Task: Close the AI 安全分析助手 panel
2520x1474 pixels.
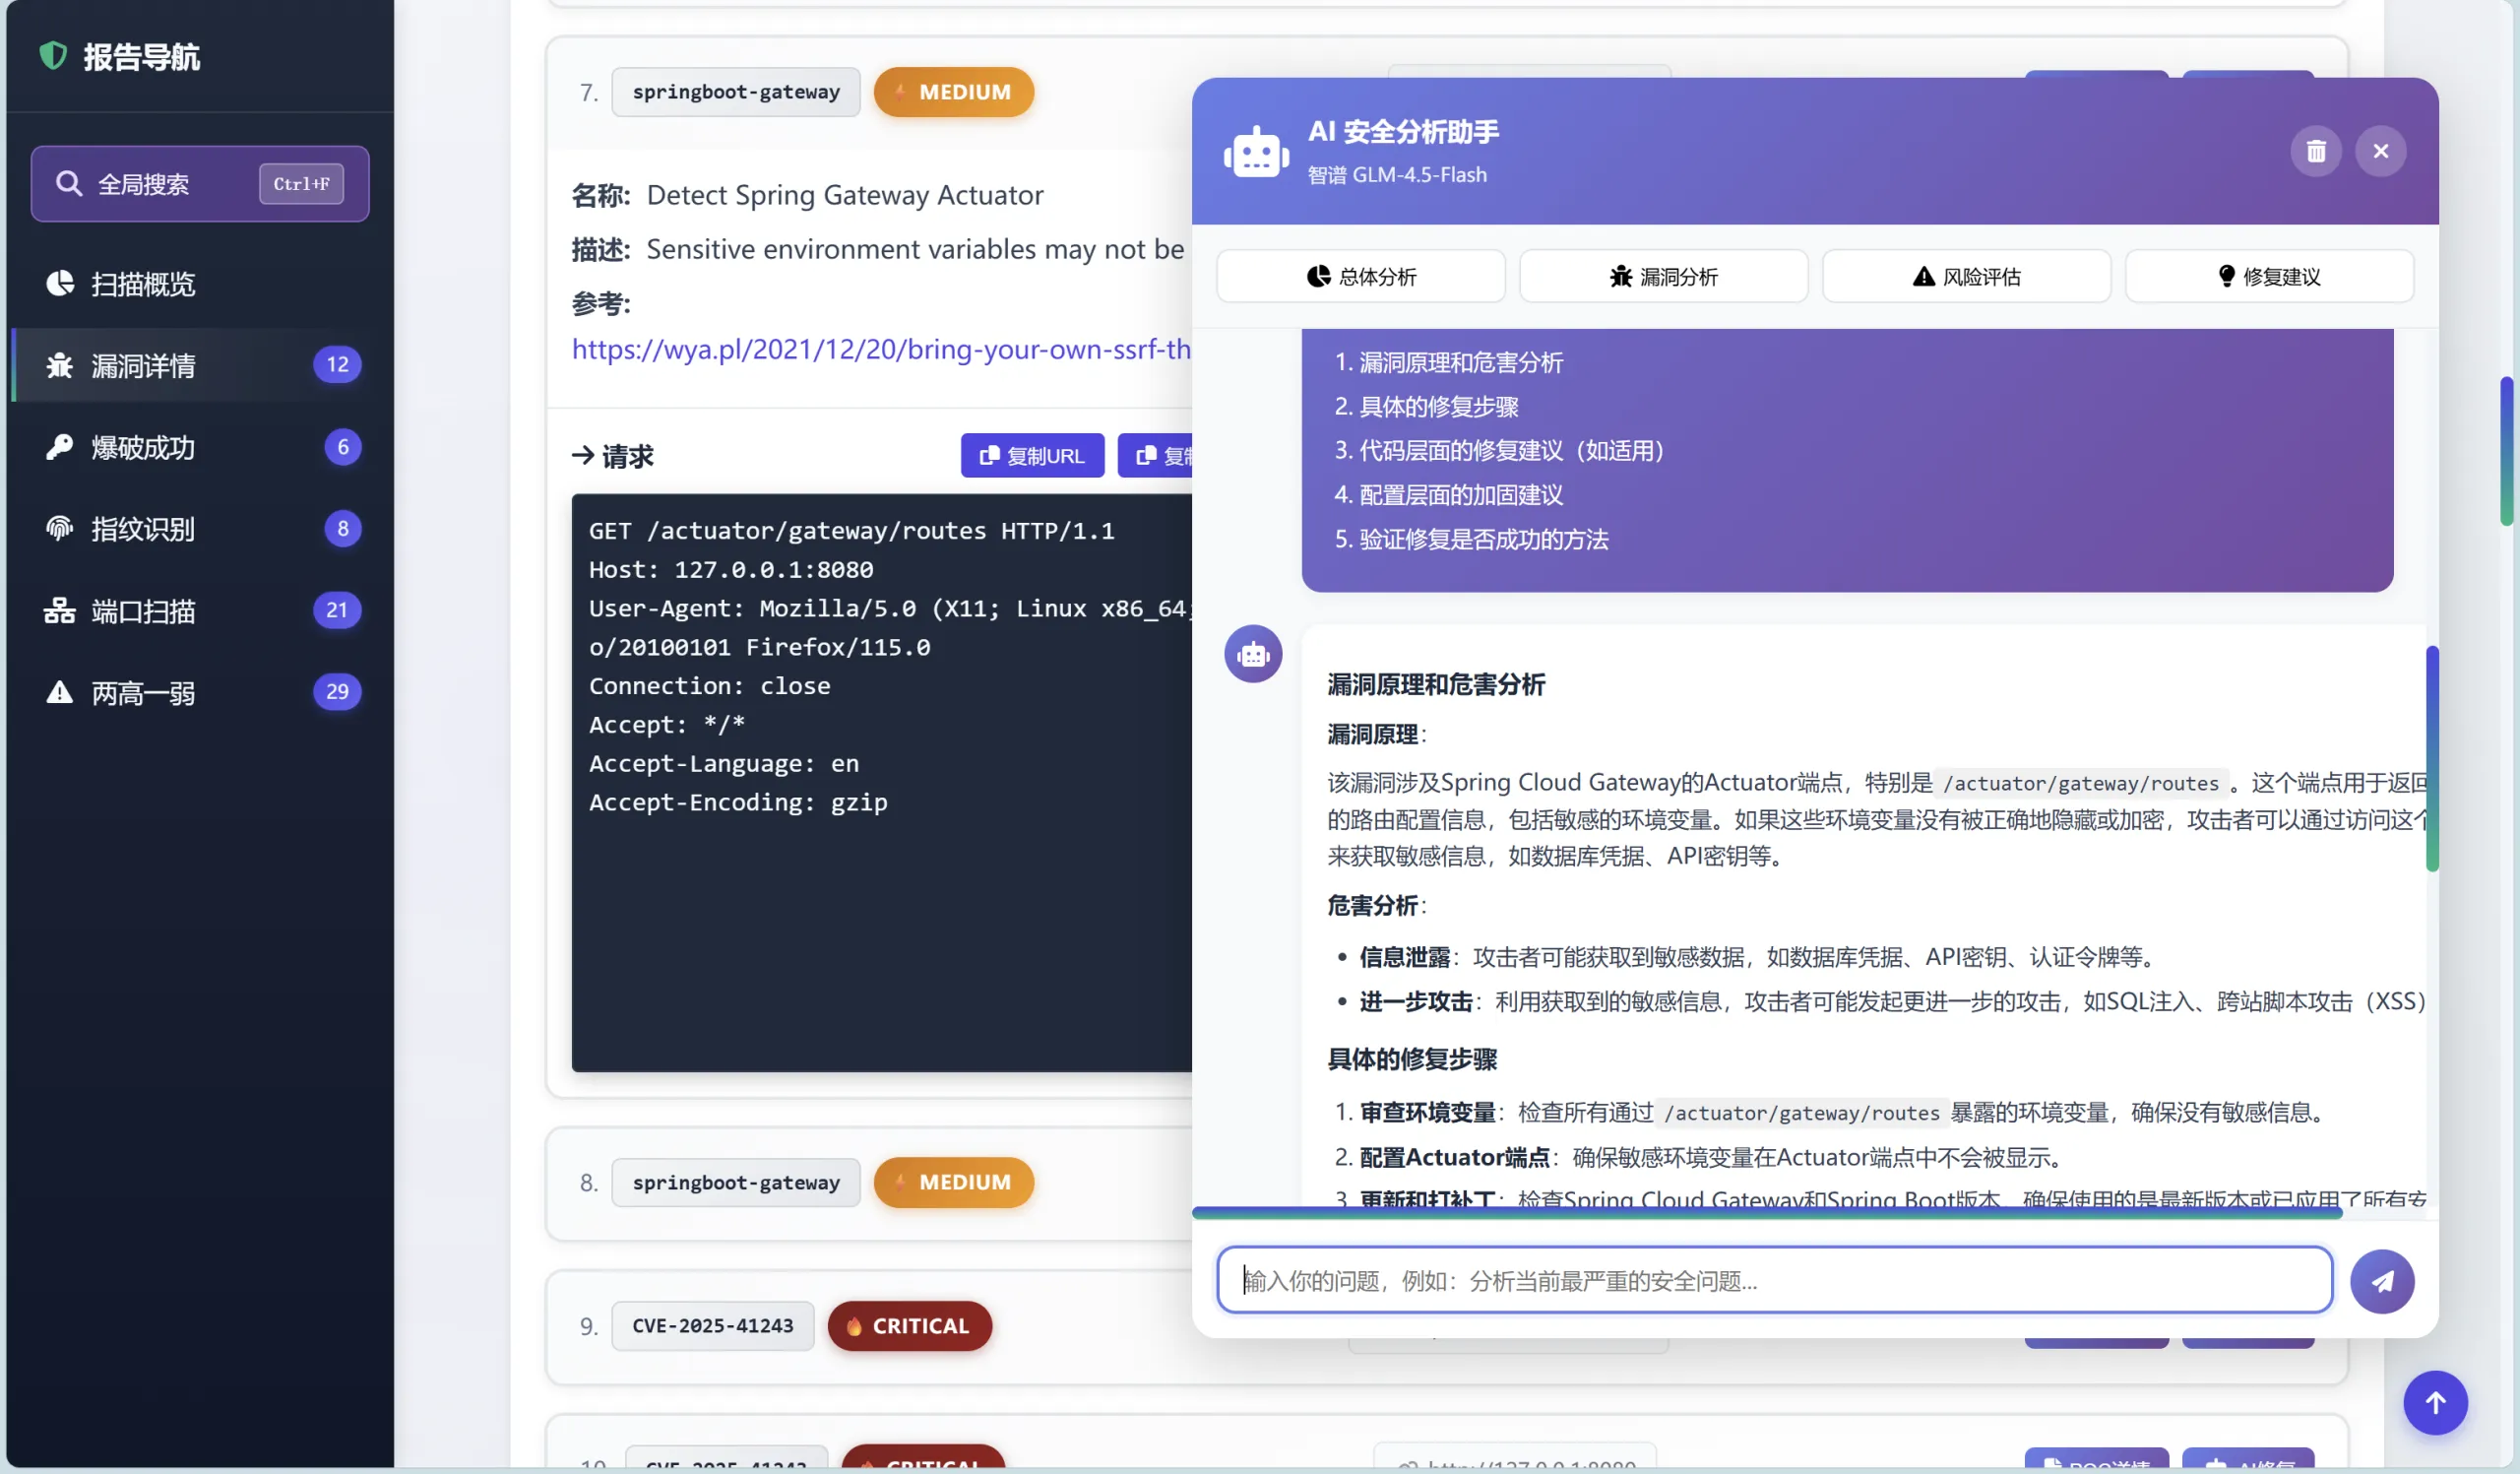Action: (x=2381, y=151)
